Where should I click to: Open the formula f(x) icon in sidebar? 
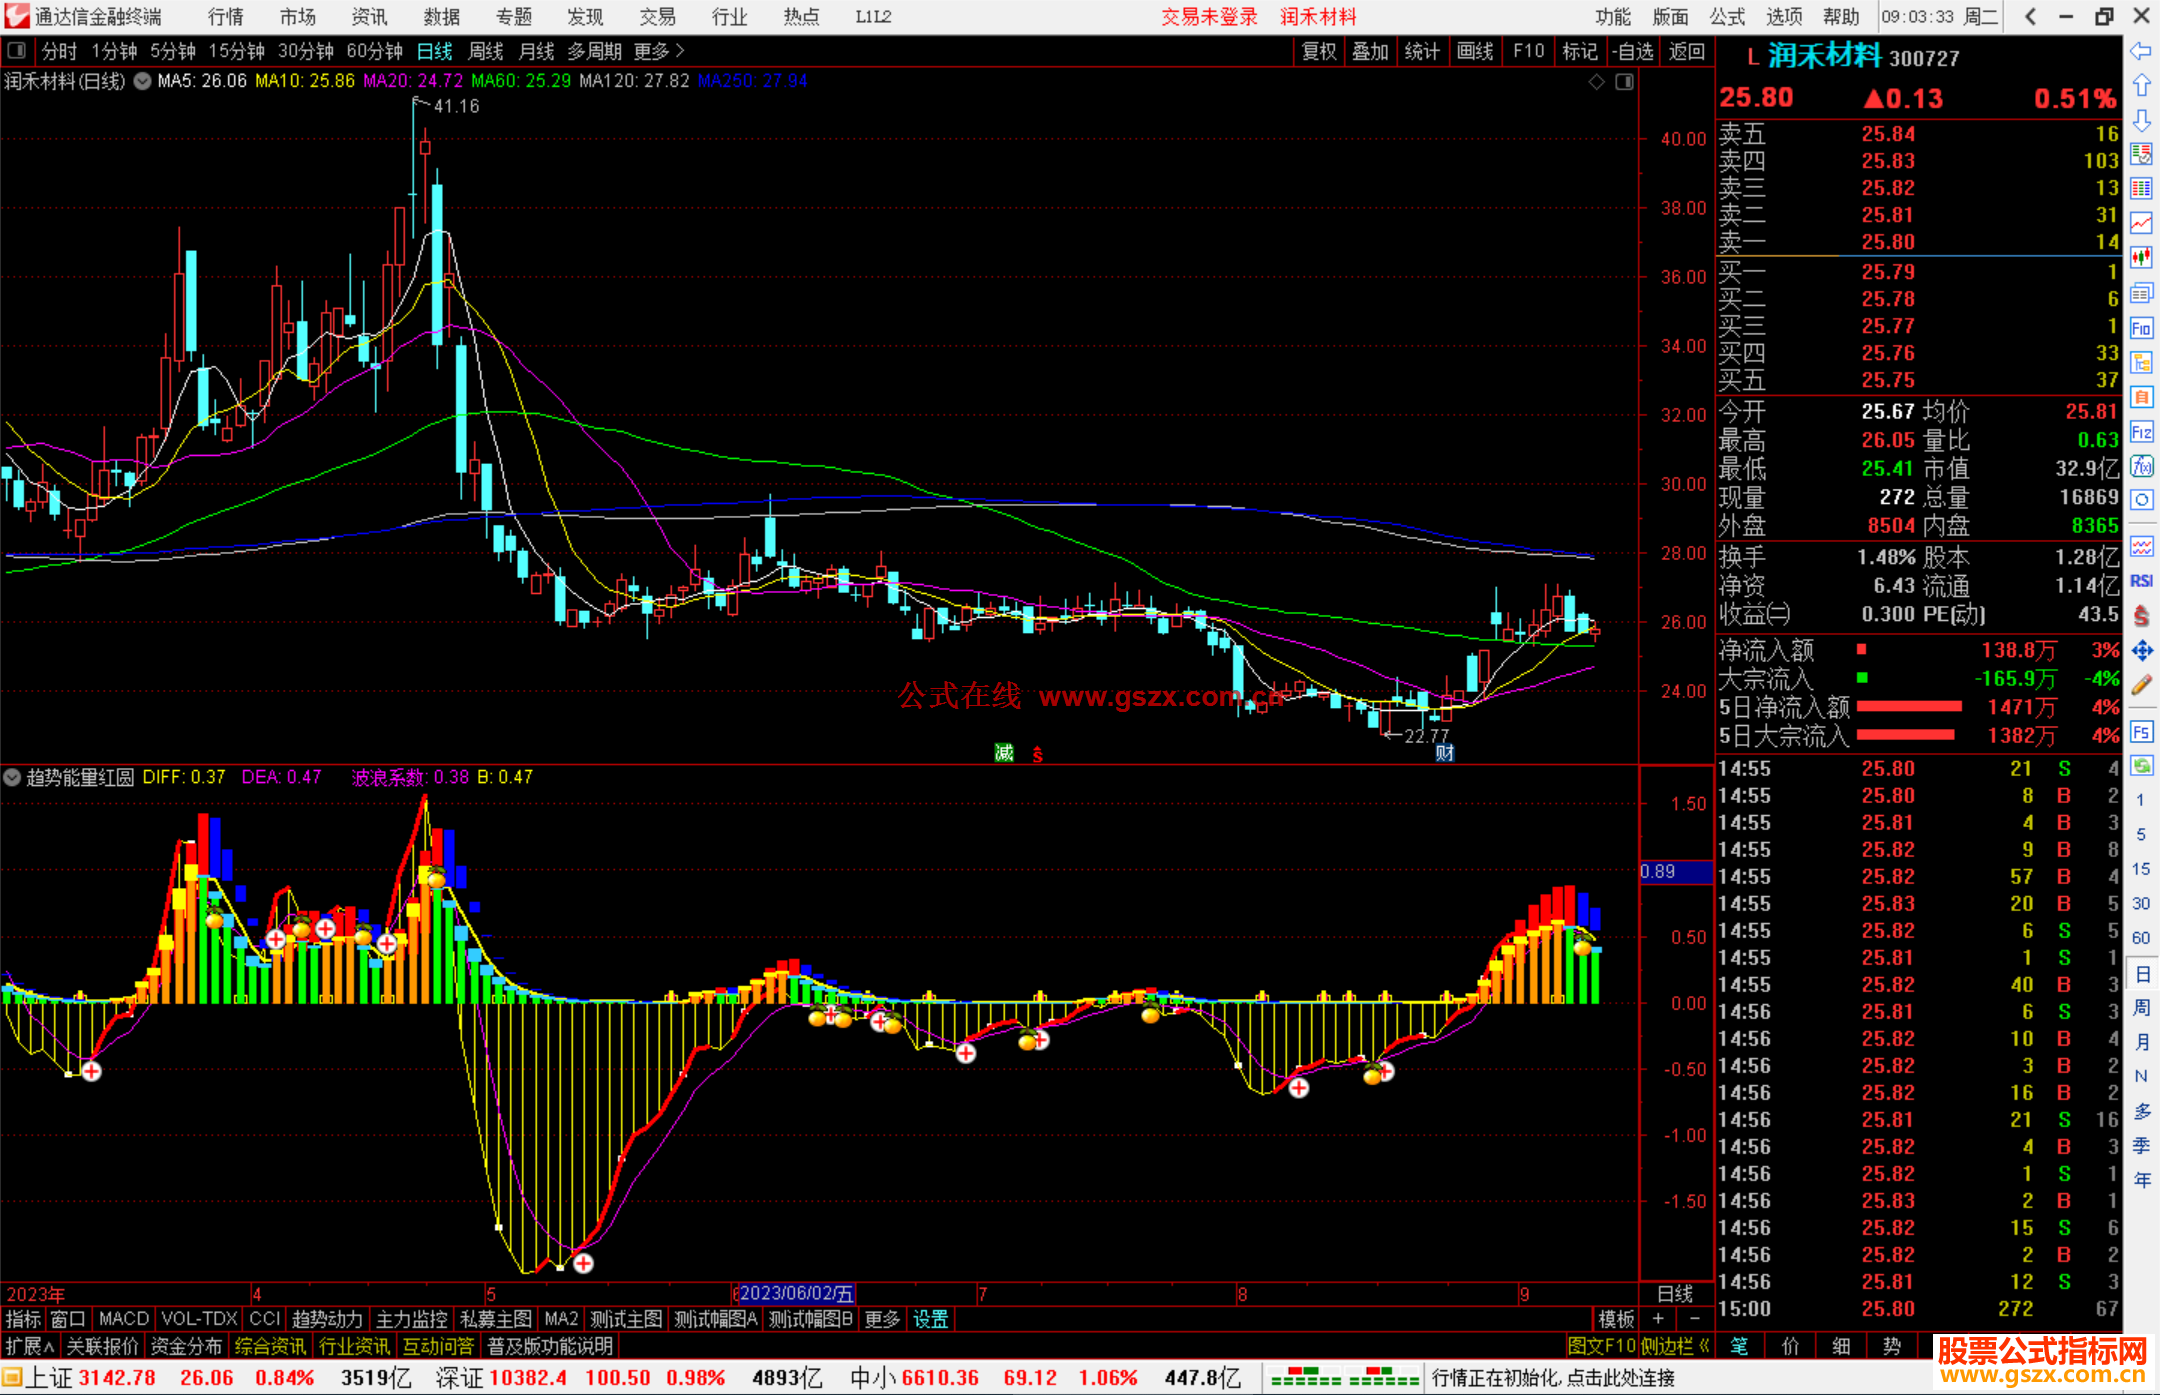[2141, 466]
